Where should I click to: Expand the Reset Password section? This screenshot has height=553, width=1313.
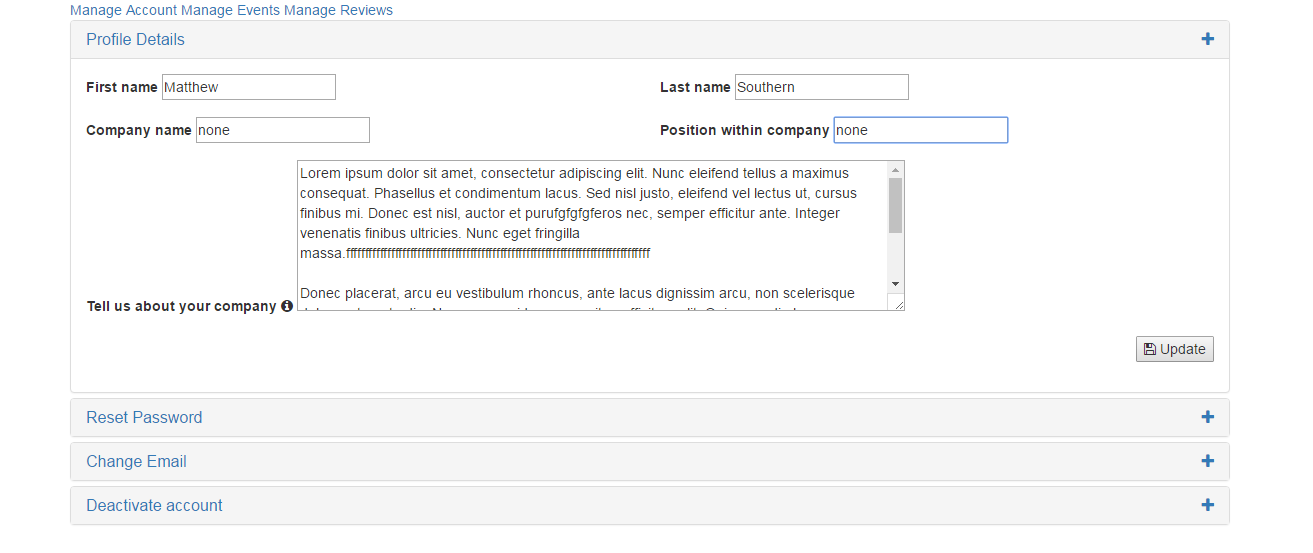(x=144, y=417)
